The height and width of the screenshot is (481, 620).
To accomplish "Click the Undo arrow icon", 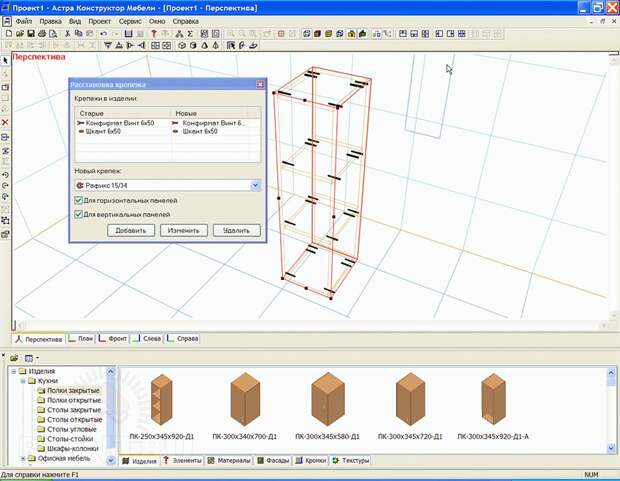I will [104, 34].
